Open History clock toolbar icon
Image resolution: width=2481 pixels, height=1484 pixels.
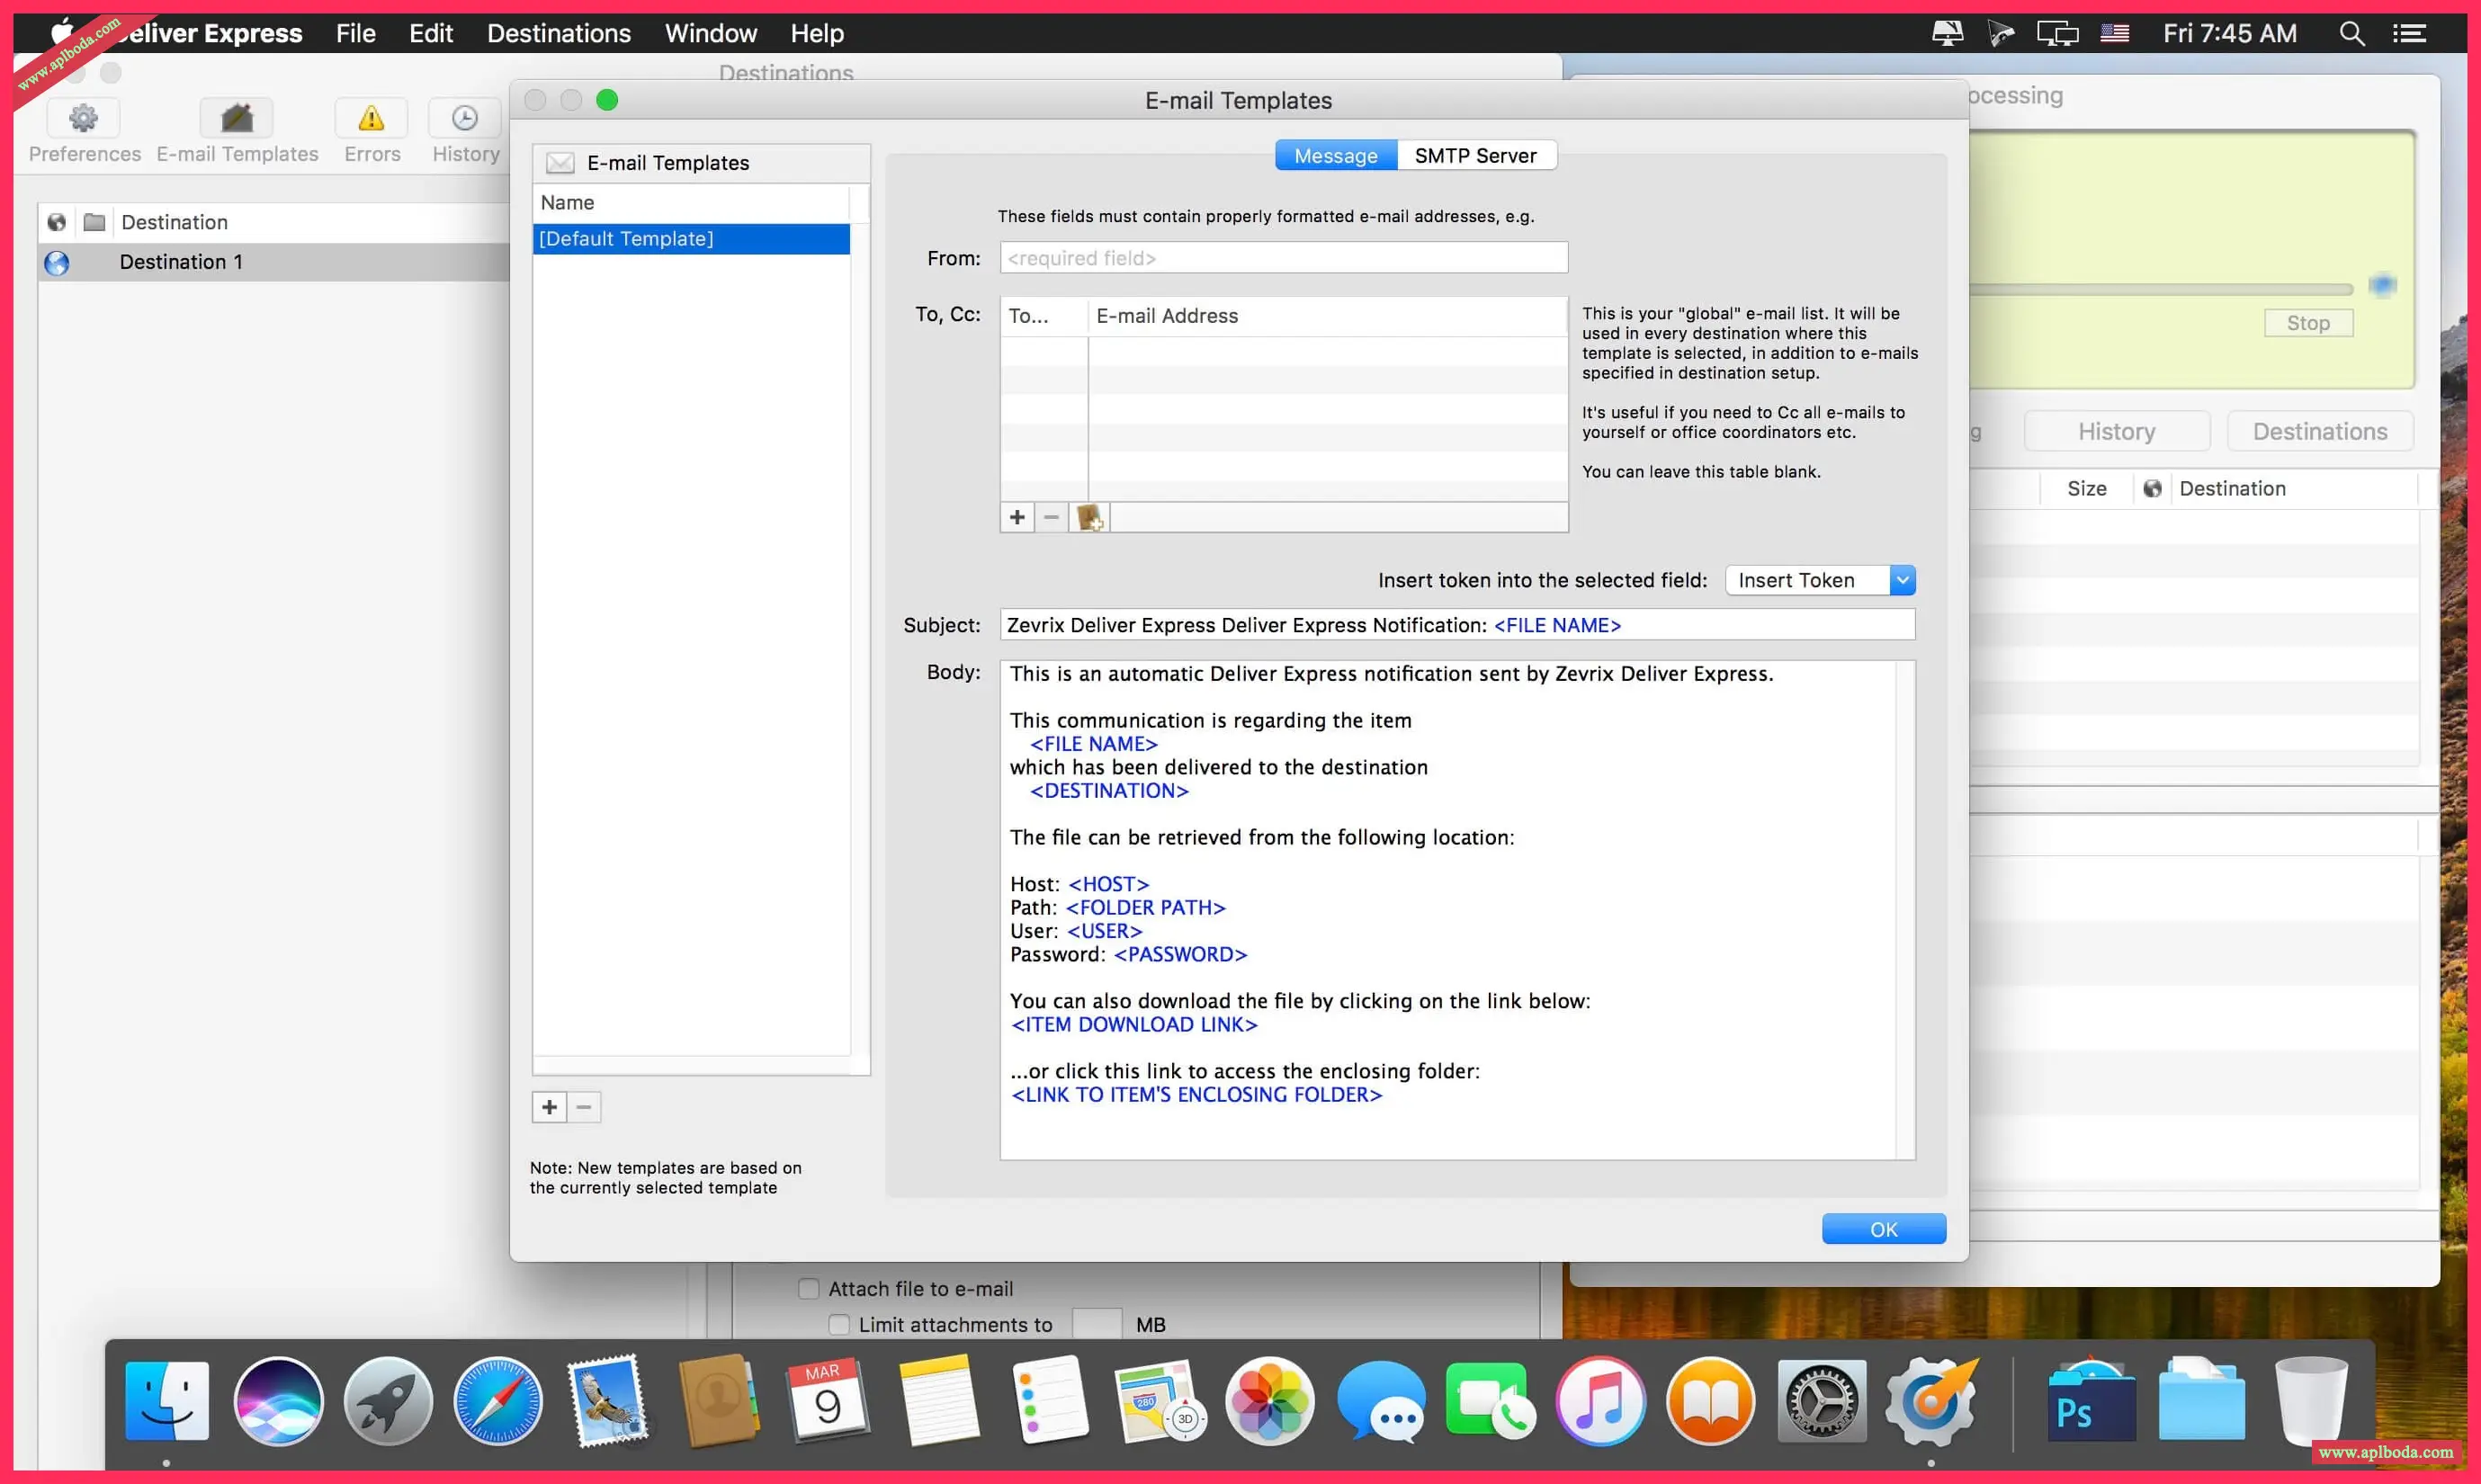click(x=465, y=119)
